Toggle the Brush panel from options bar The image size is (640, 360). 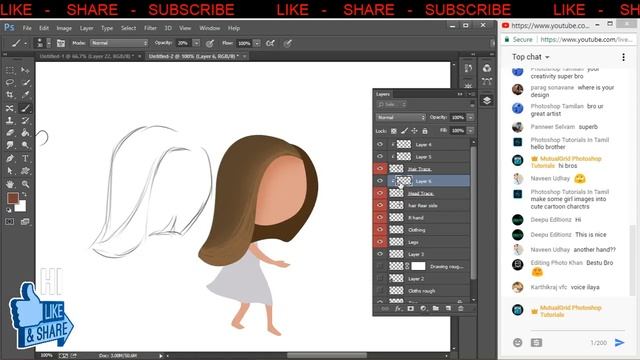click(x=61, y=43)
